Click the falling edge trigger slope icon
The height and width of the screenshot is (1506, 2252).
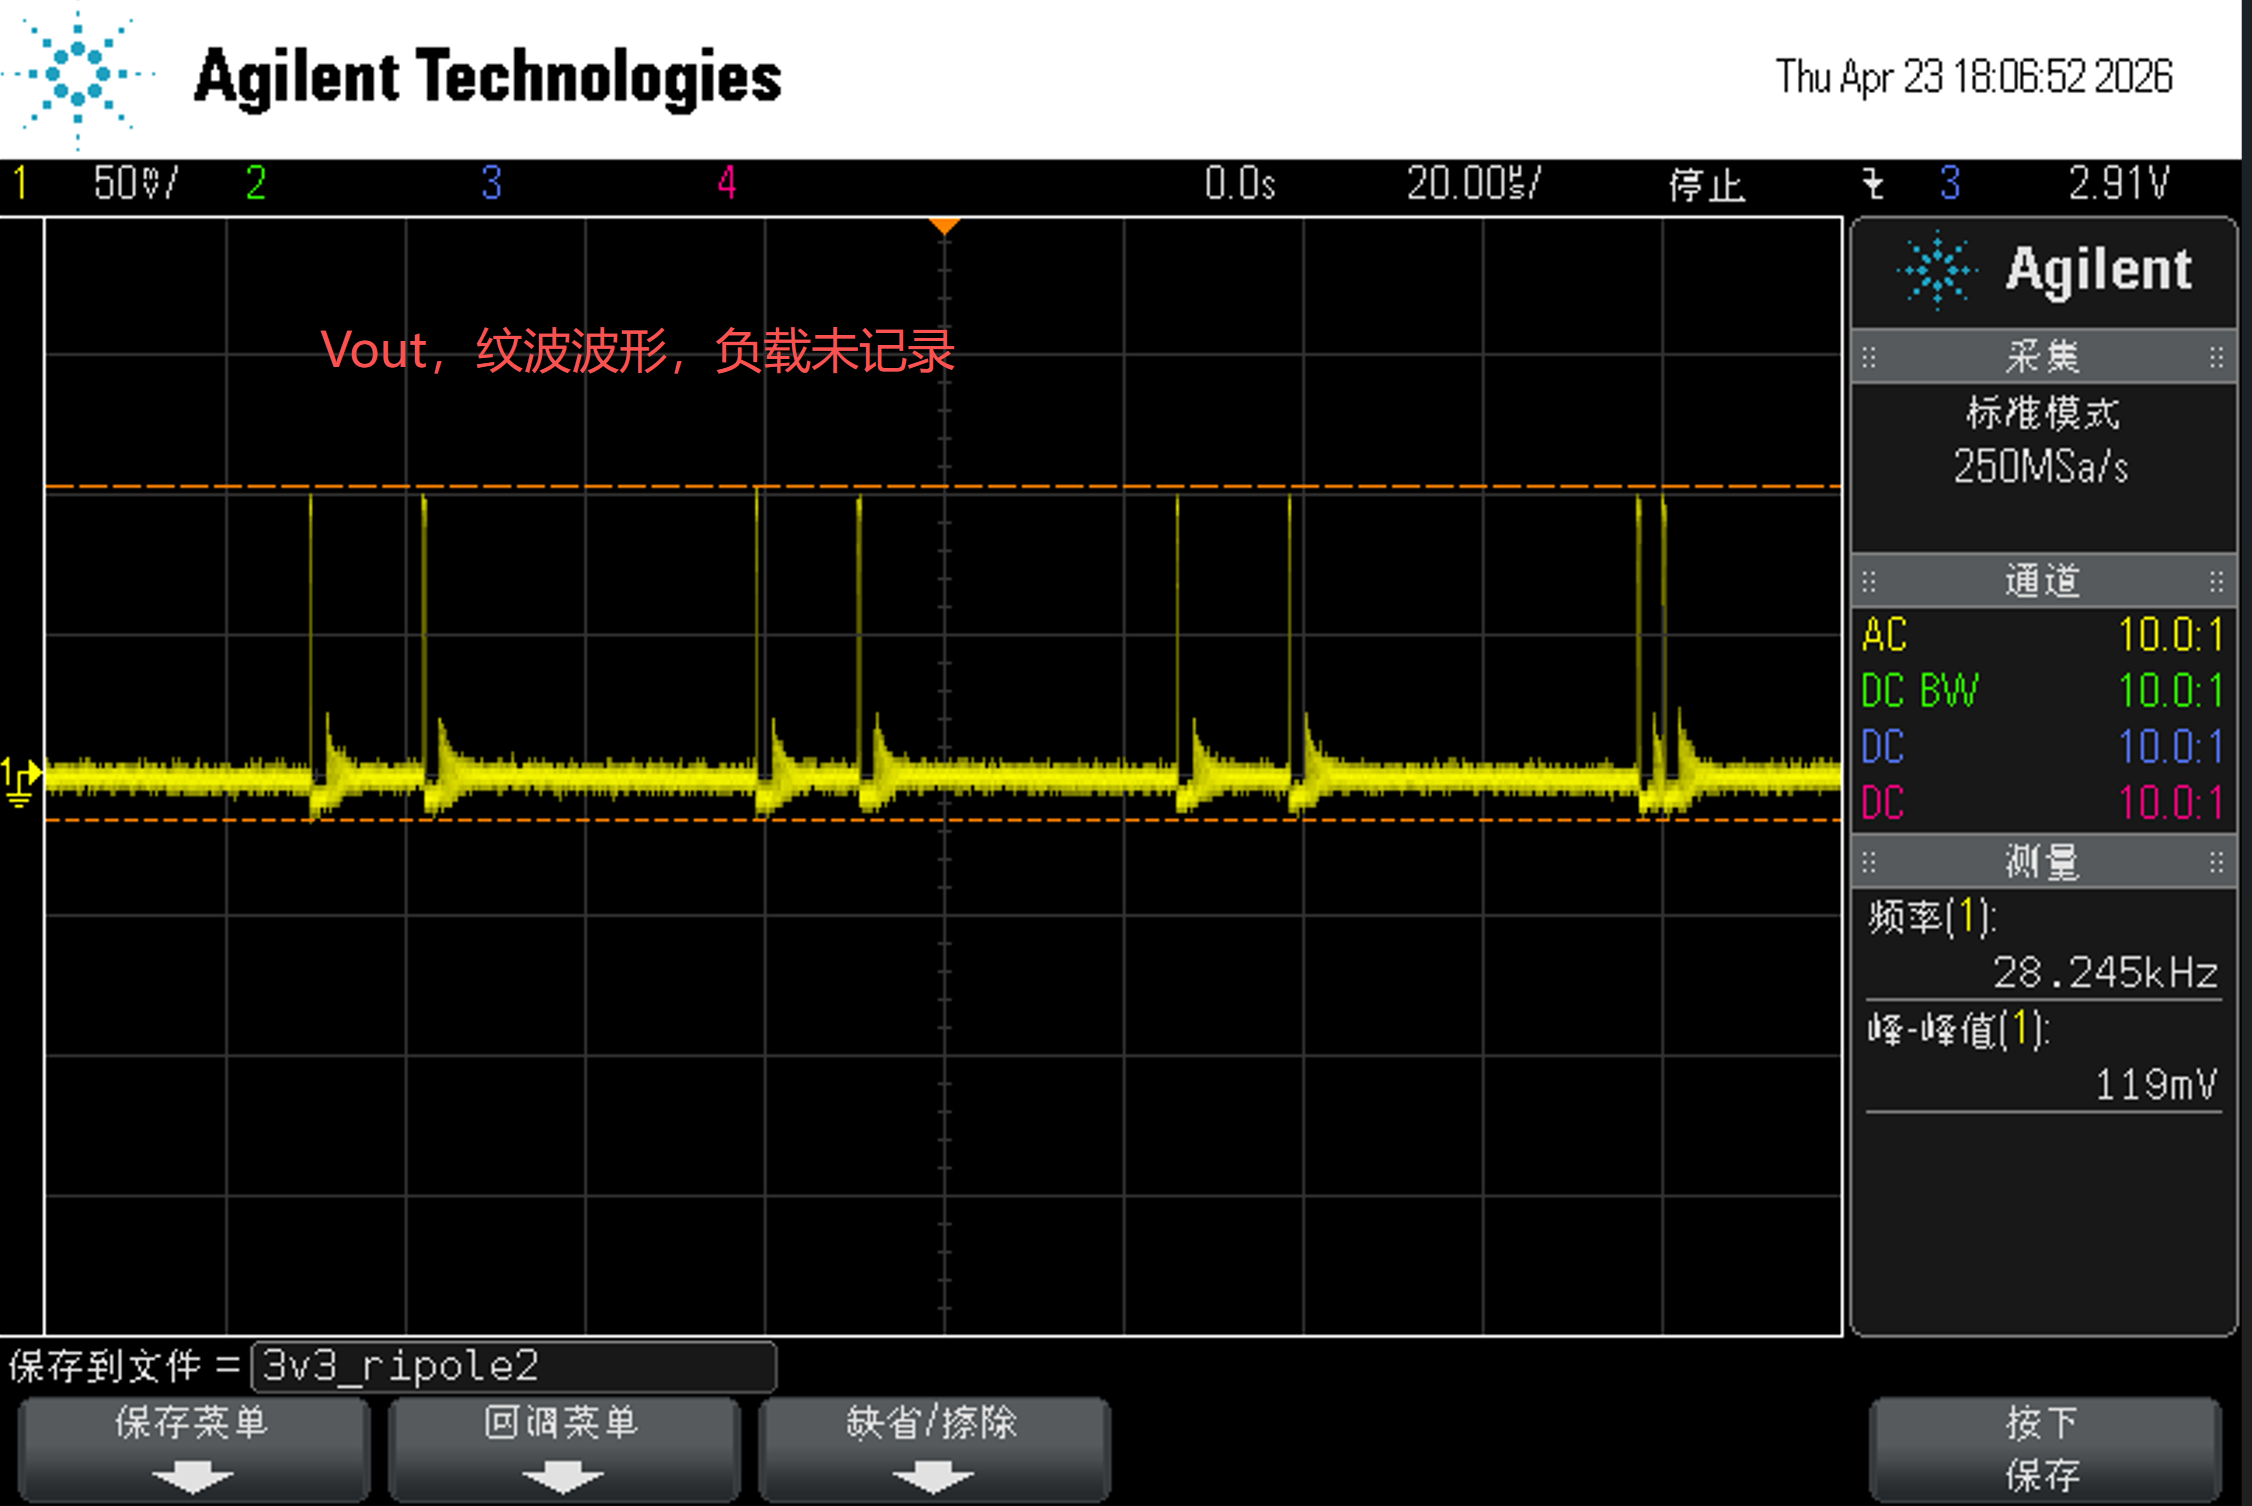coord(1873,184)
